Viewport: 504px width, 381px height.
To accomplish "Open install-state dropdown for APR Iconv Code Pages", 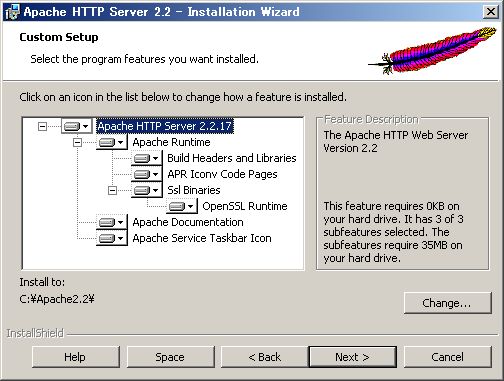I will (147, 174).
